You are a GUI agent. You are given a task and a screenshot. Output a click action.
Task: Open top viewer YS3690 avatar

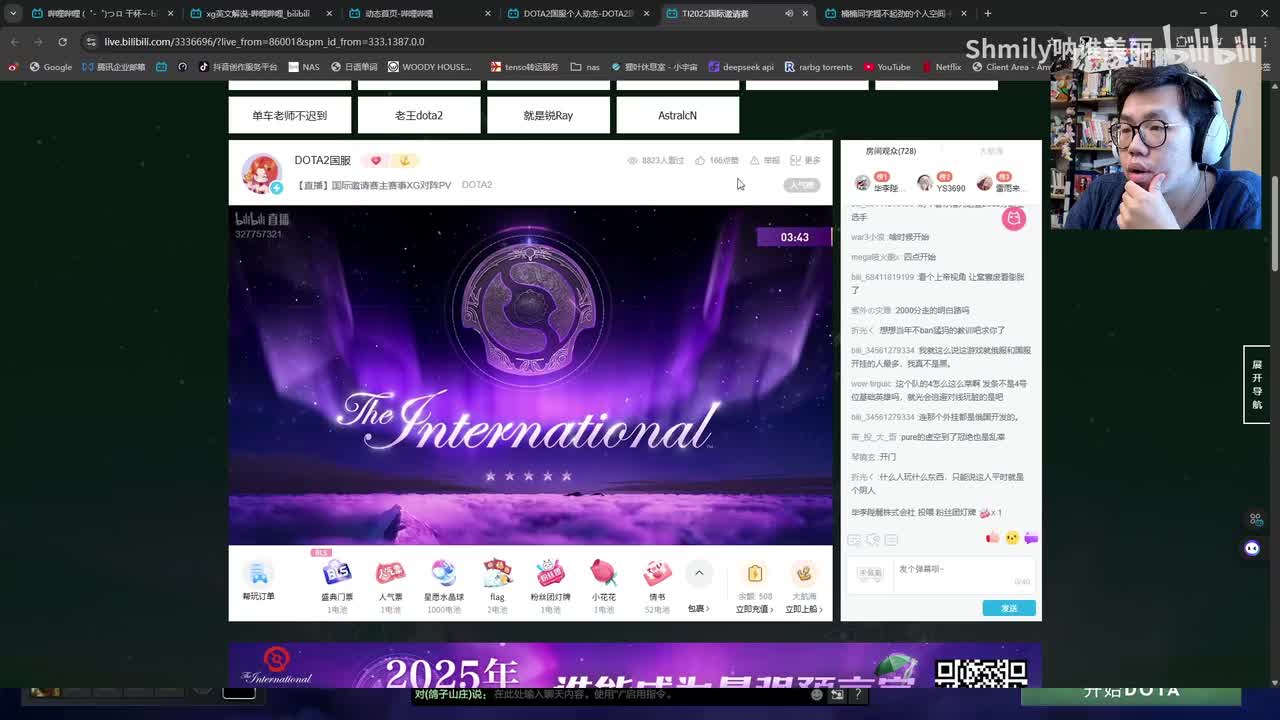click(x=925, y=183)
